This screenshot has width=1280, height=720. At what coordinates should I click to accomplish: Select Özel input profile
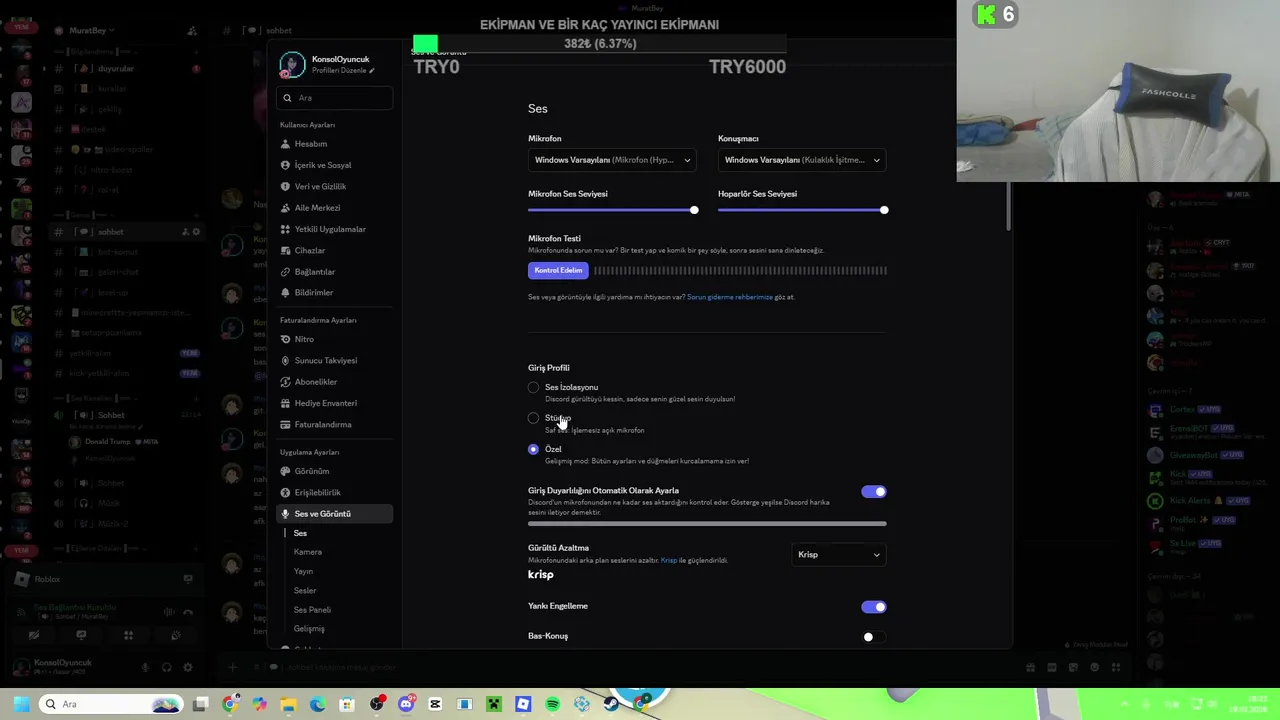[533, 449]
